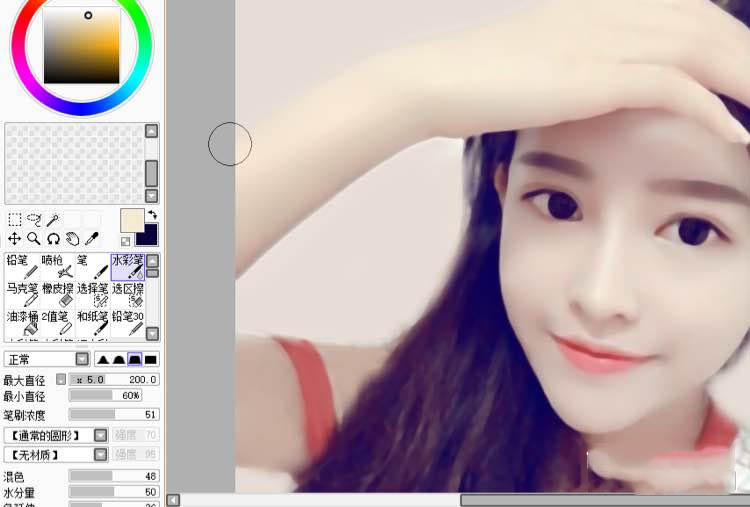This screenshot has height=507, width=750.
Task: Pick the rounded dome brush edge shape
Action: (118, 359)
